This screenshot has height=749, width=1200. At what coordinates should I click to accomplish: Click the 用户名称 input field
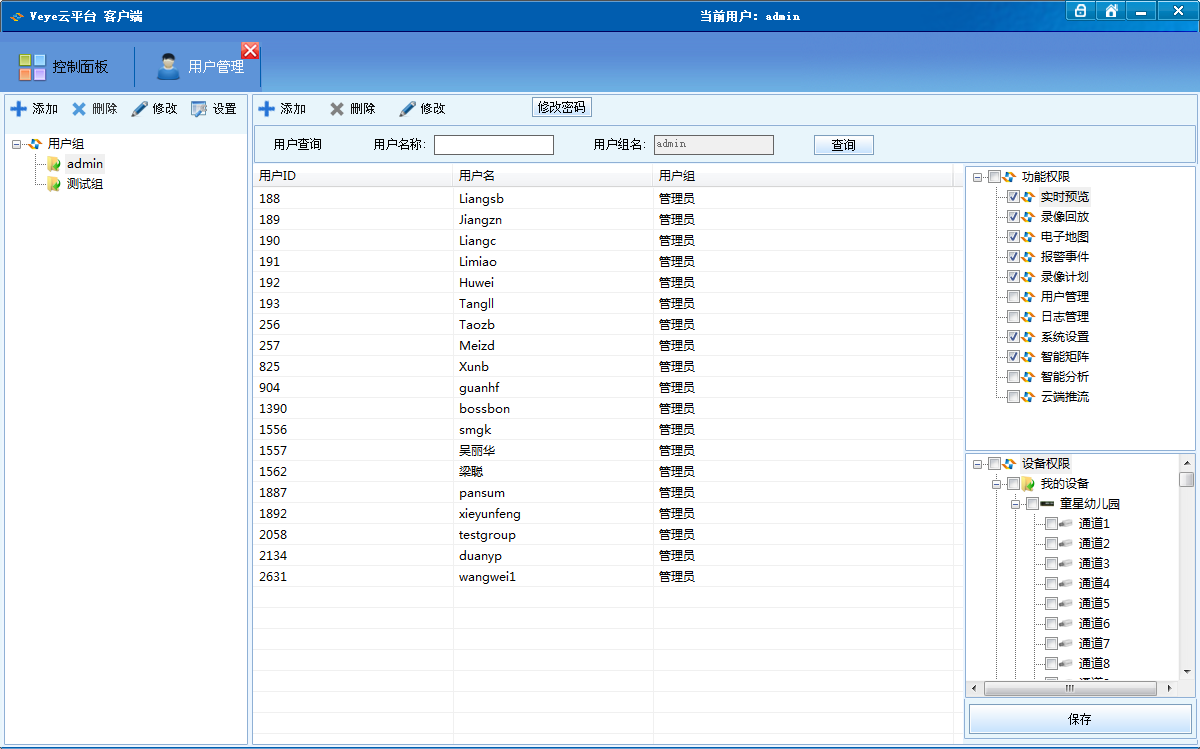pyautogui.click(x=493, y=145)
